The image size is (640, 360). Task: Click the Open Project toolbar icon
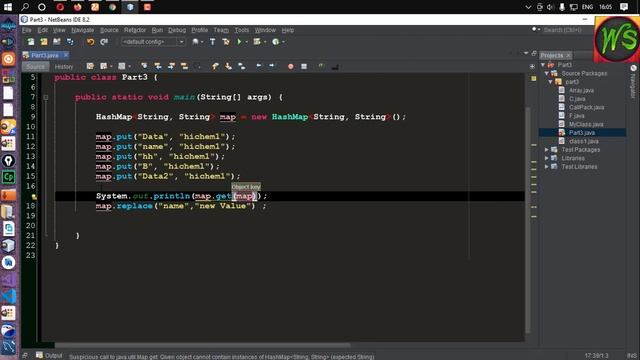(57, 42)
